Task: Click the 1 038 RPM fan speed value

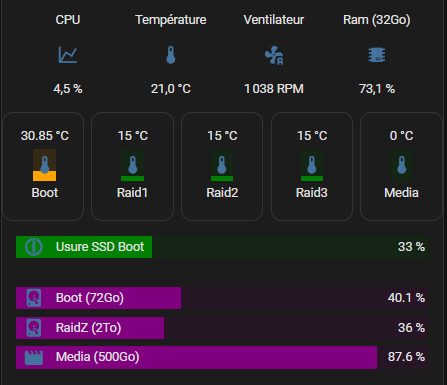Action: pyautogui.click(x=274, y=89)
